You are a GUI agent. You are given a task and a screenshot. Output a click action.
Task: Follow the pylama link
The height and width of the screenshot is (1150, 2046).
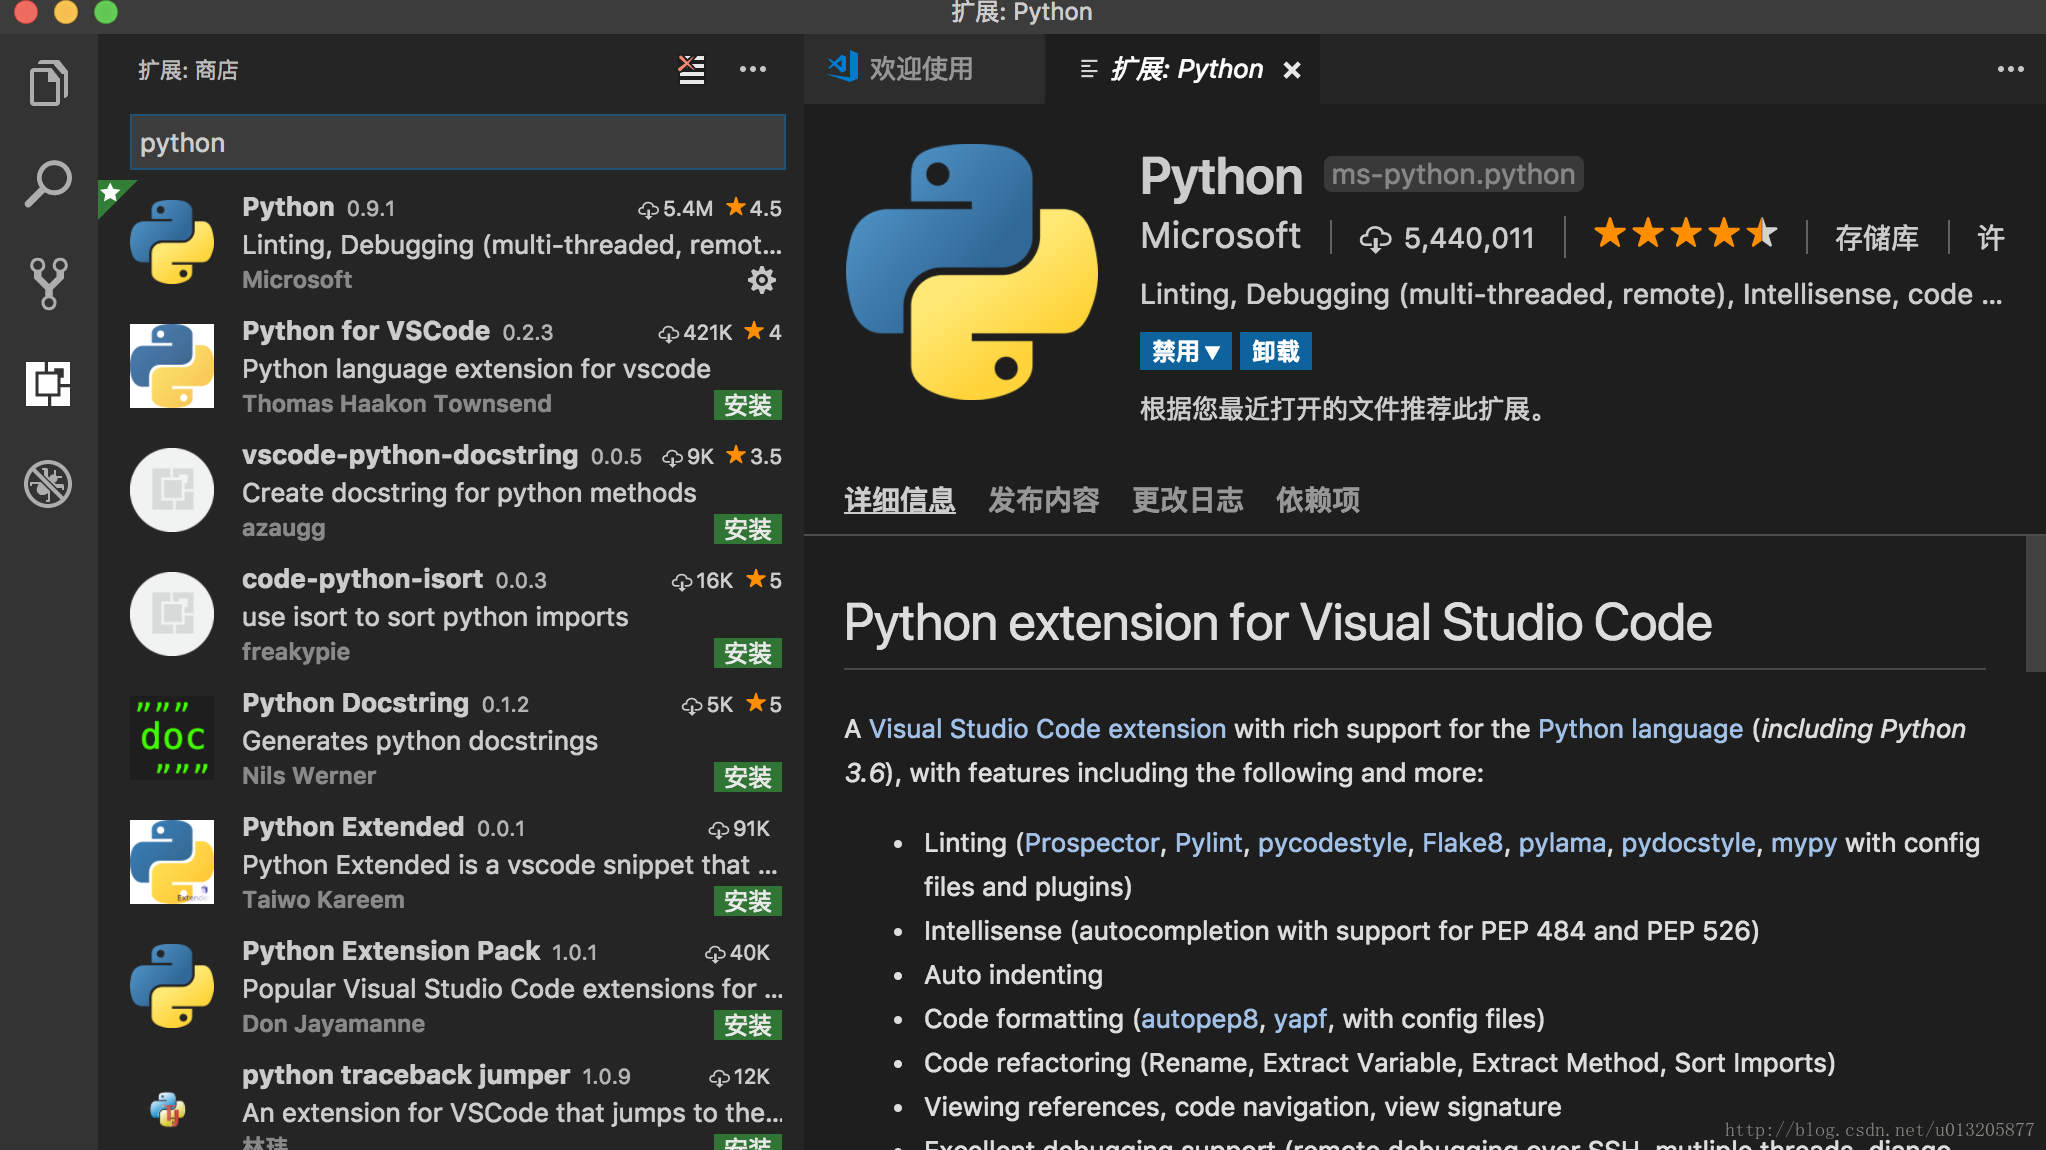[1562, 843]
